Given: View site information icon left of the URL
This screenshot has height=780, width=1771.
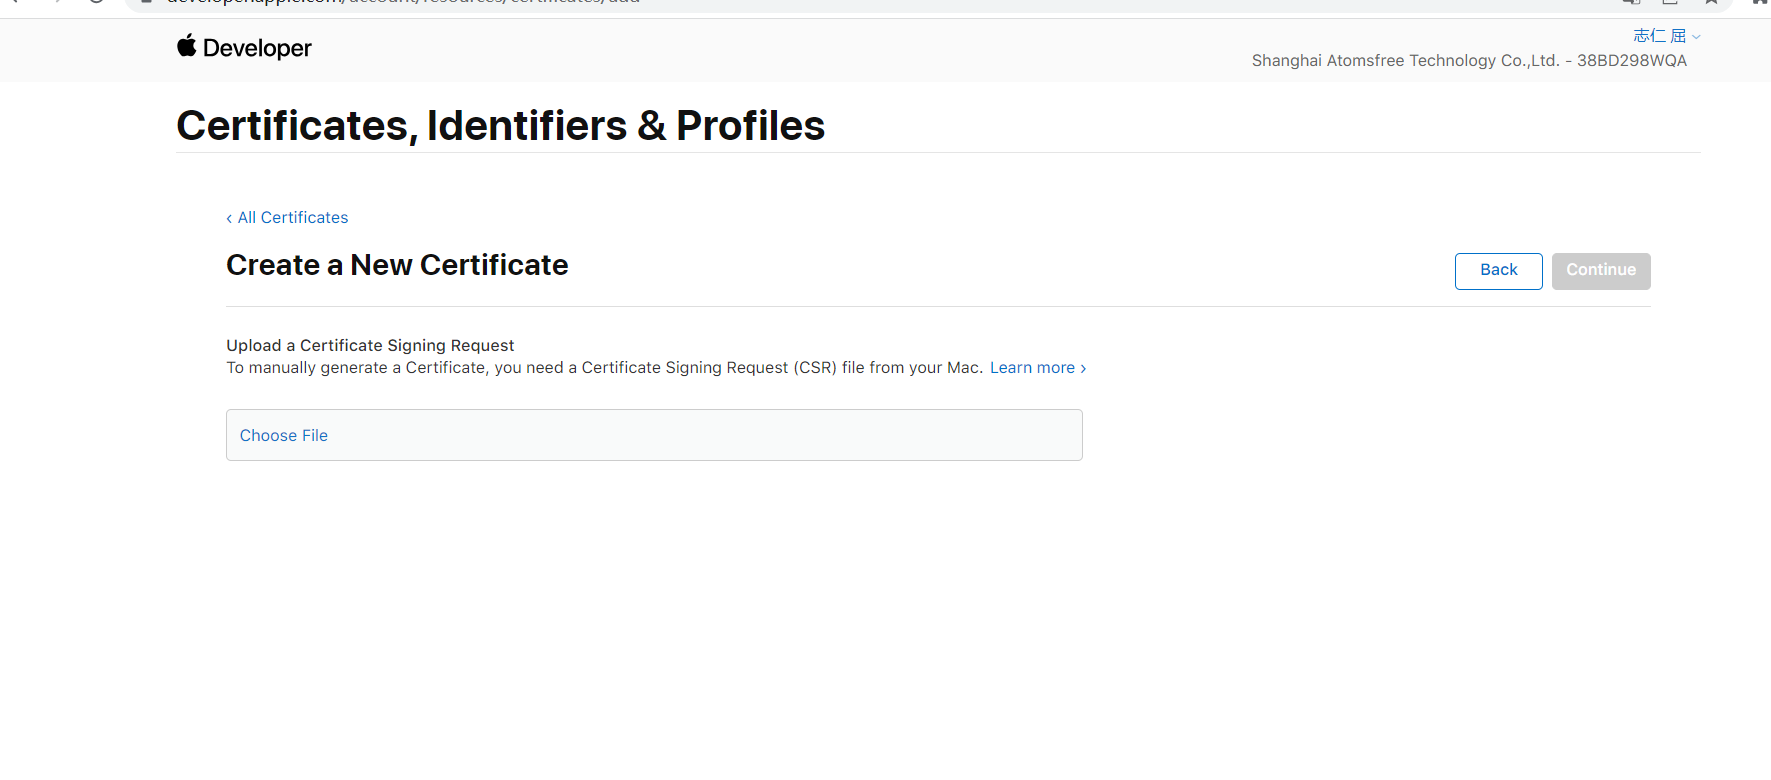Looking at the screenshot, I should point(146,2).
